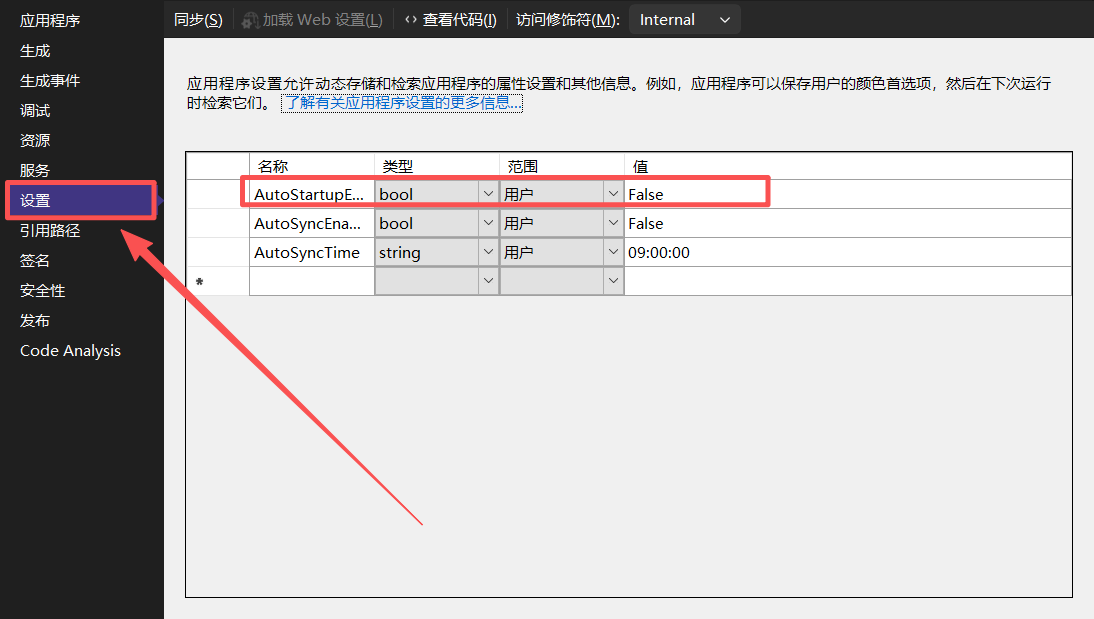Image resolution: width=1094 pixels, height=619 pixels.
Task: Switch to the 生成 tab
Action: [x=35, y=51]
